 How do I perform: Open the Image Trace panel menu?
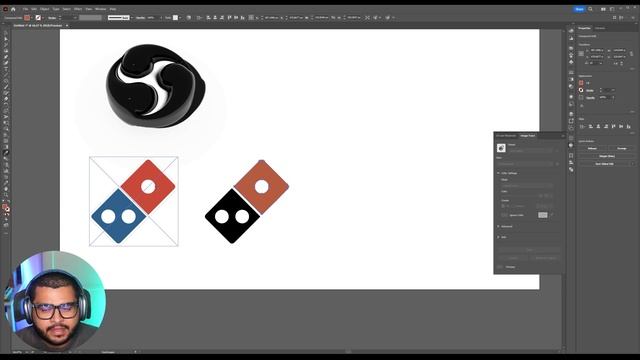(562, 136)
